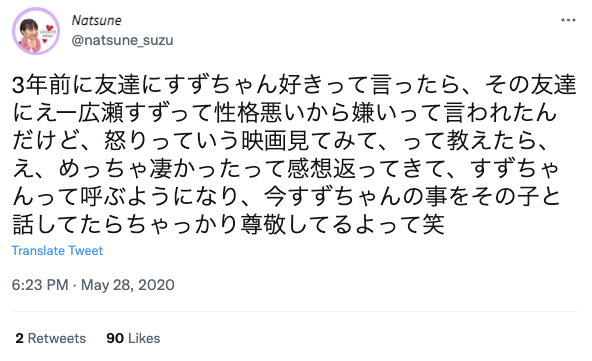Click the tweet line starting with え、めっちゃ
The height and width of the screenshot is (361, 592).
285,168
